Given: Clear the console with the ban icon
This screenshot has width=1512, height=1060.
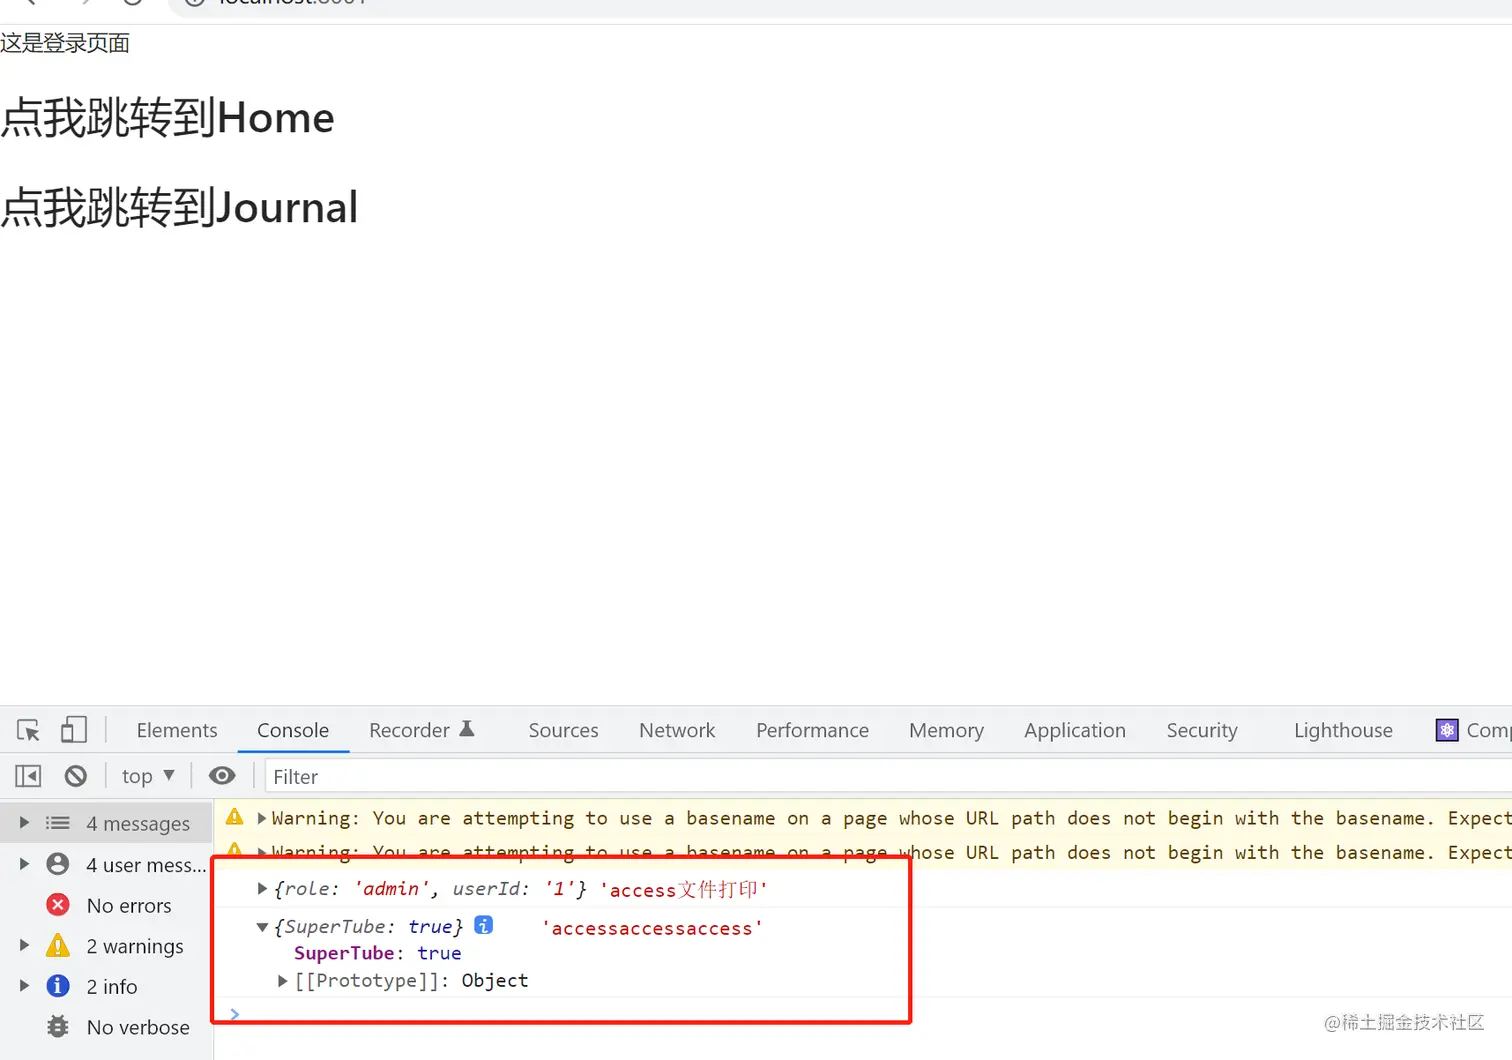Looking at the screenshot, I should [x=76, y=776].
